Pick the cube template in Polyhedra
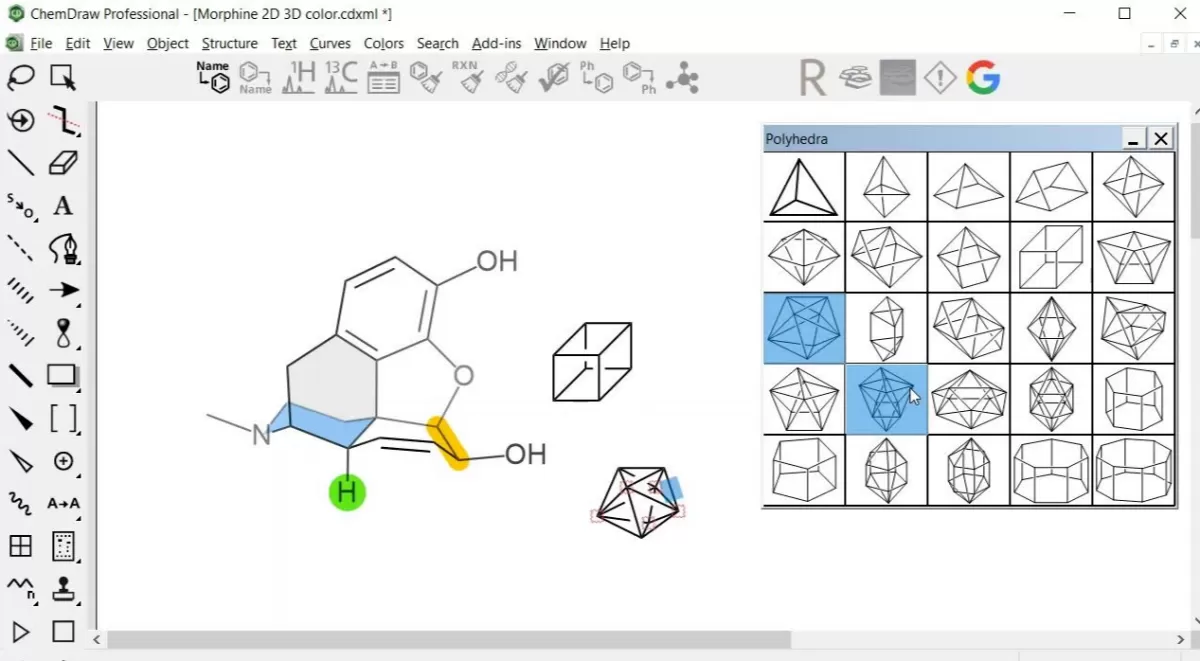Screen dimensions: 1200x661 1051,257
